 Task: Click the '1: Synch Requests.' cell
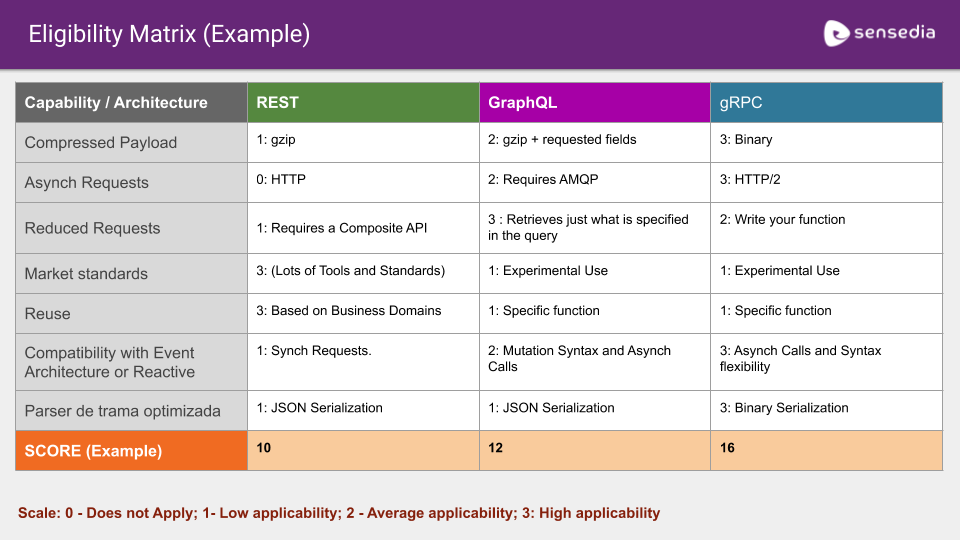click(x=363, y=362)
